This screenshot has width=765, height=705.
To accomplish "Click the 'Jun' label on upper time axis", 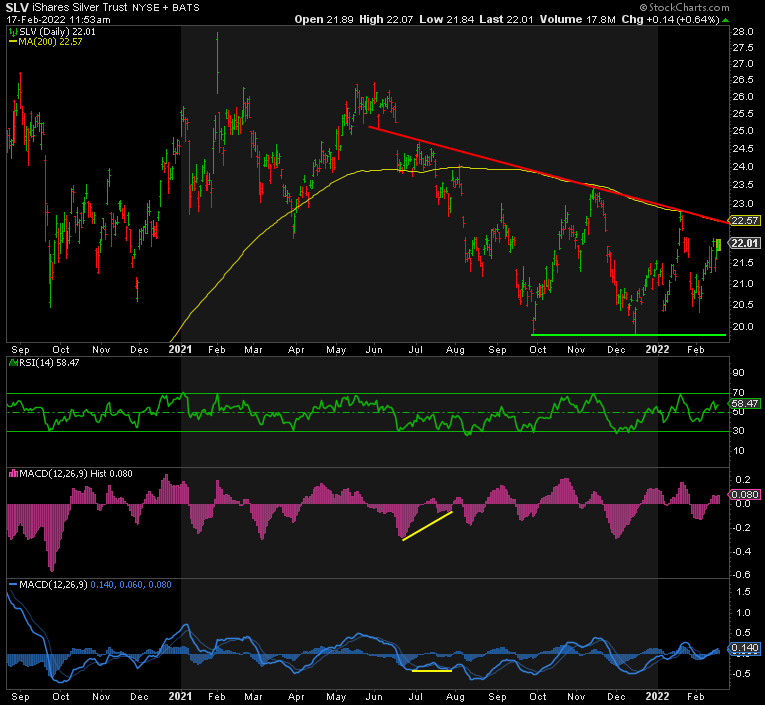I will (374, 350).
